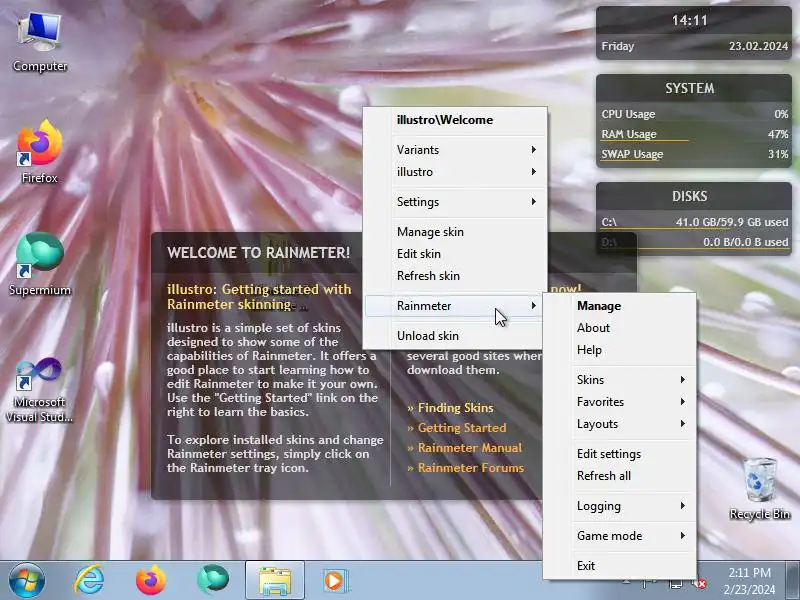This screenshot has height=600, width=800.
Task: Launch Internet Explorer from the taskbar
Action: (x=89, y=581)
